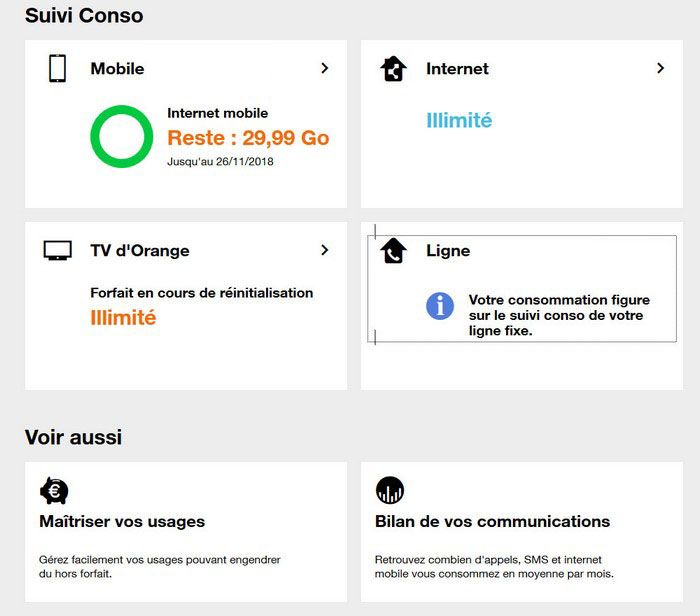Click the orange Illimité TV label
The width and height of the screenshot is (700, 616).
(x=123, y=318)
